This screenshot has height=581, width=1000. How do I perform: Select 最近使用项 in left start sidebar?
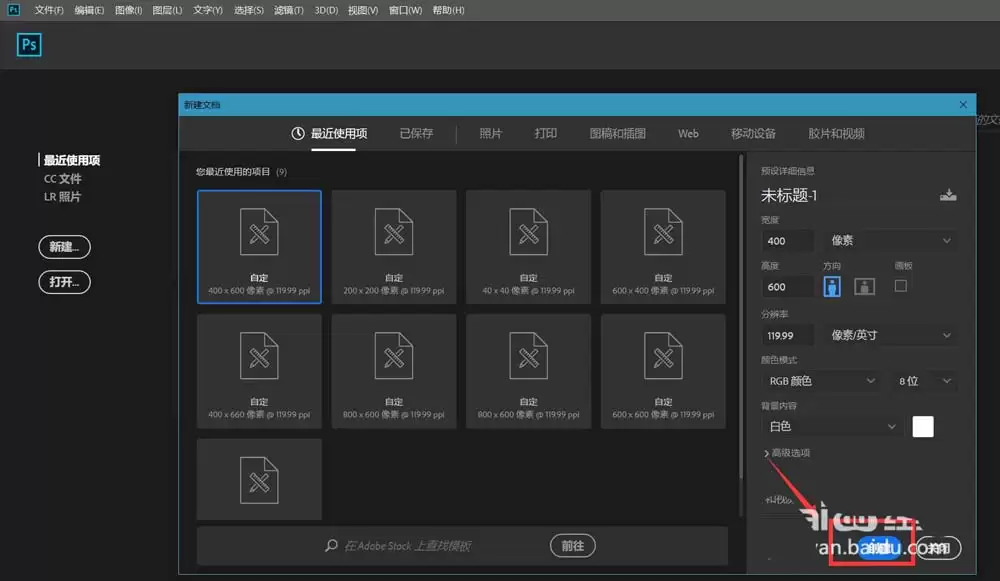71,160
